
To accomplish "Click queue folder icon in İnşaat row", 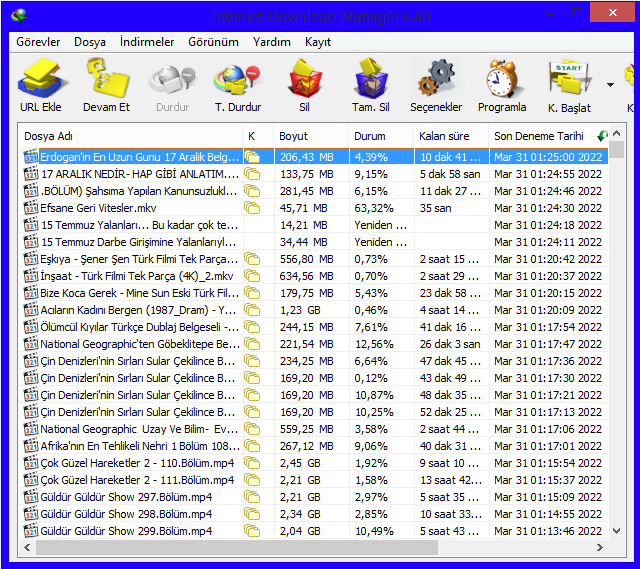I will pos(252,276).
